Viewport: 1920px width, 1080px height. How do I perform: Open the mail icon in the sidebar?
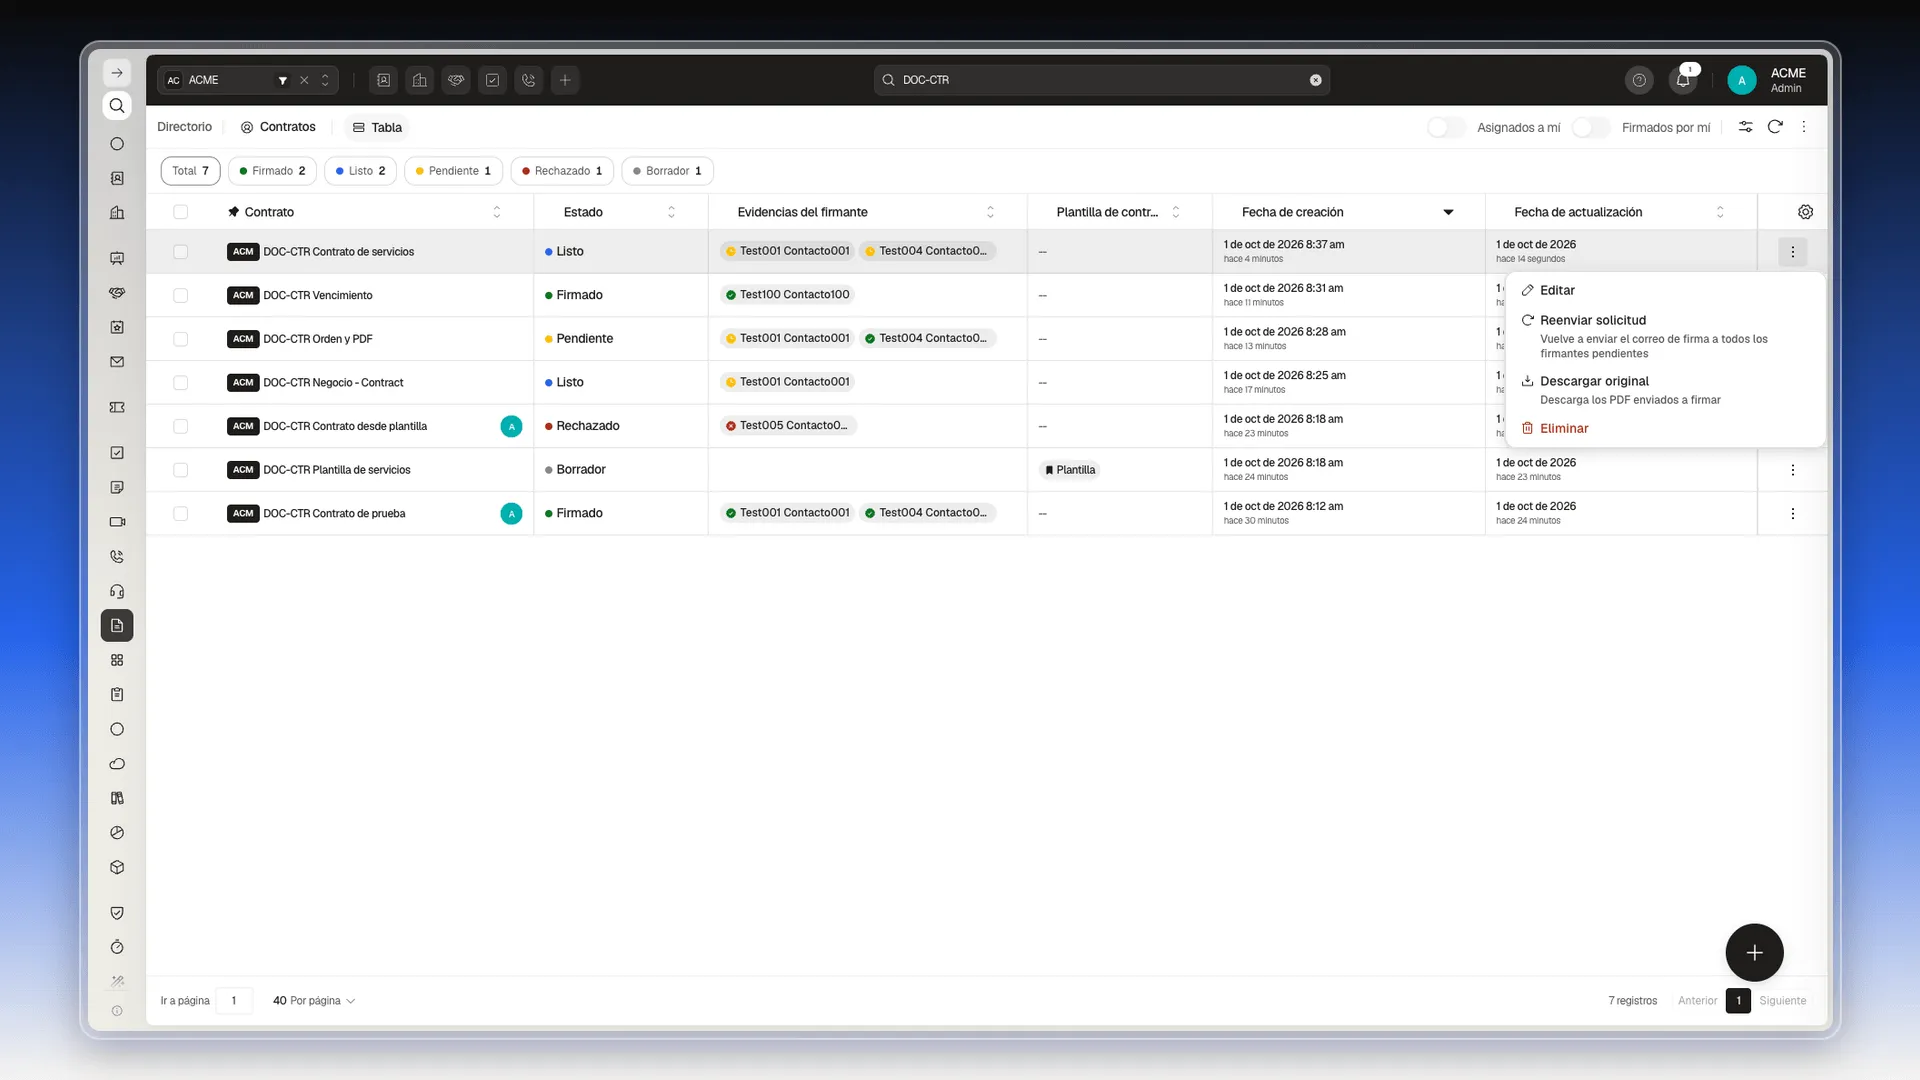click(x=117, y=362)
